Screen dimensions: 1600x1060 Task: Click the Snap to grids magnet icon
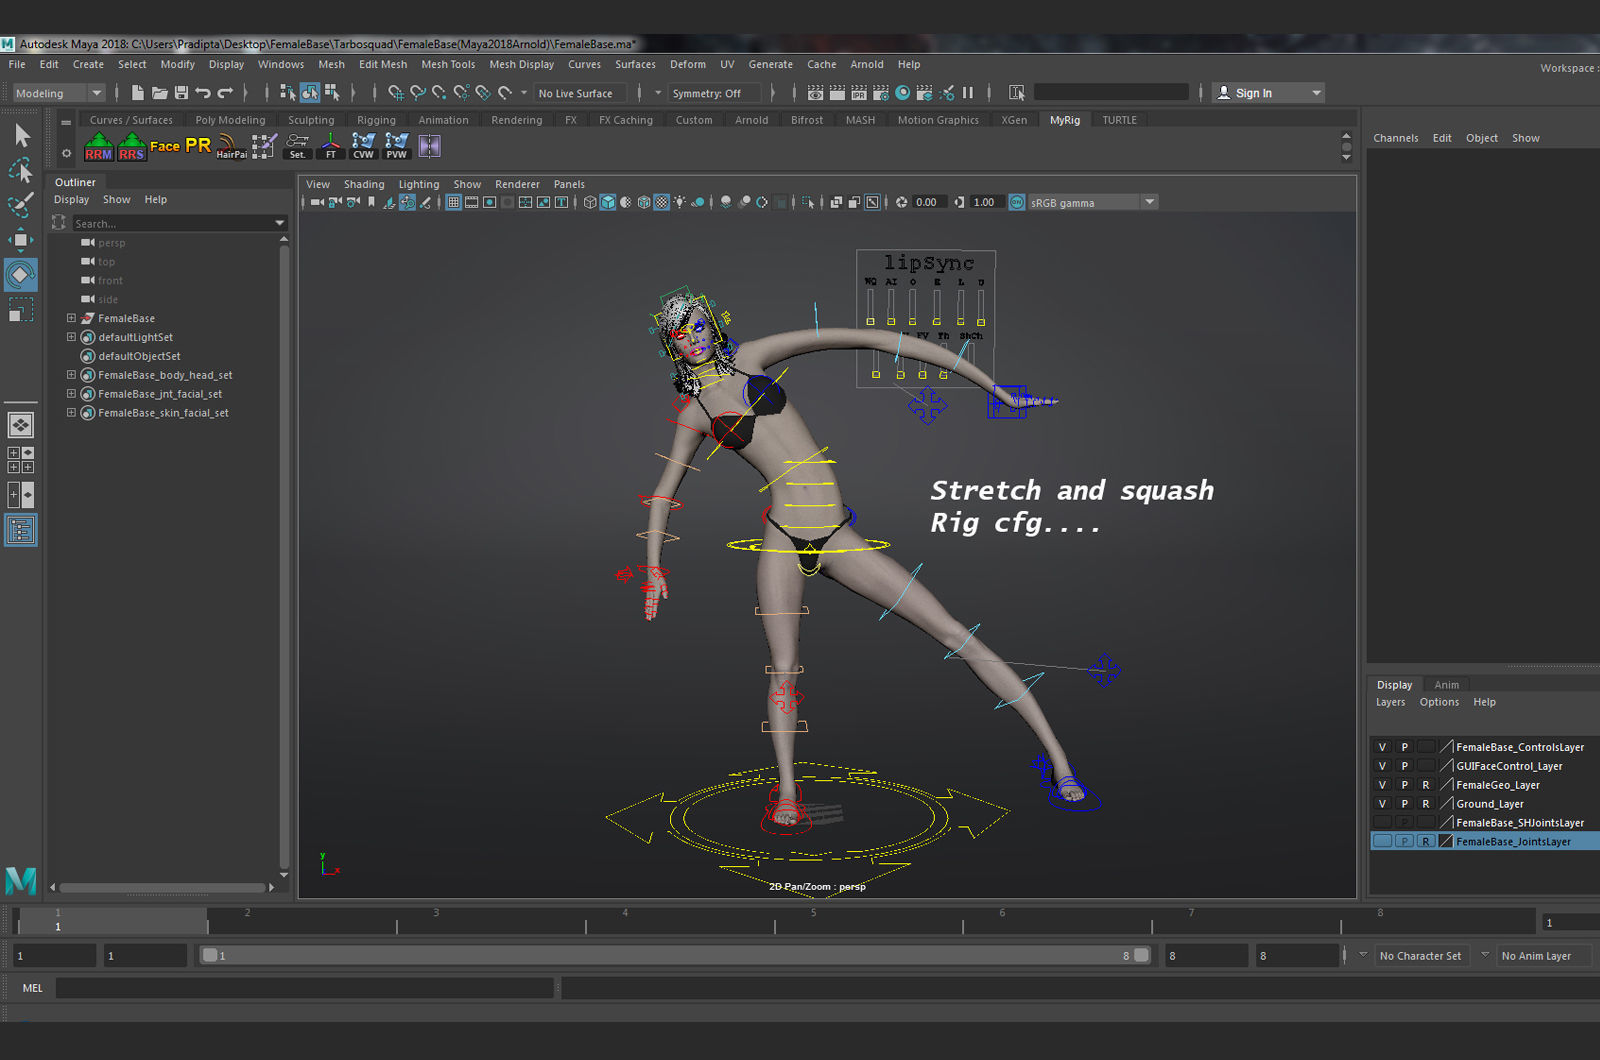[396, 93]
